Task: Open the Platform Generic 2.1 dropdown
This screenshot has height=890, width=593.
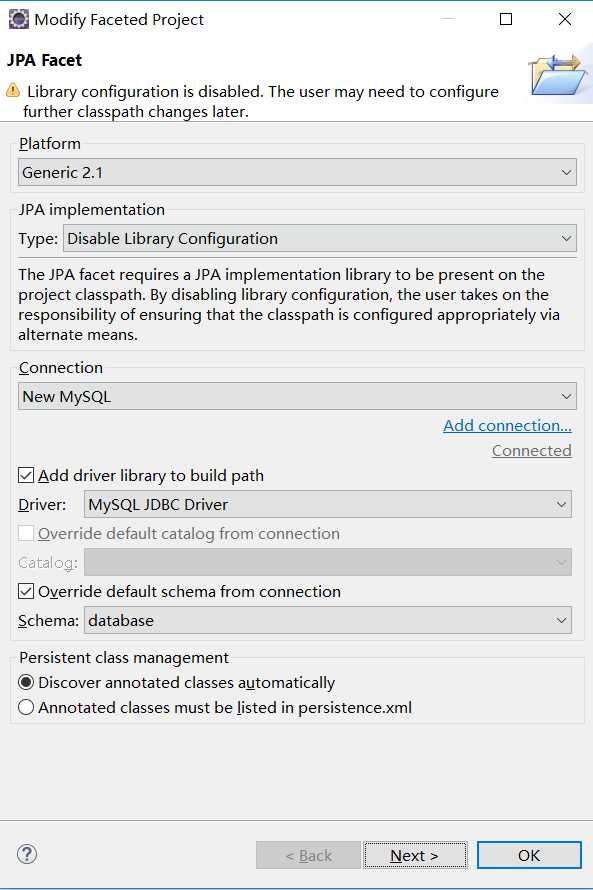Action: (x=297, y=172)
